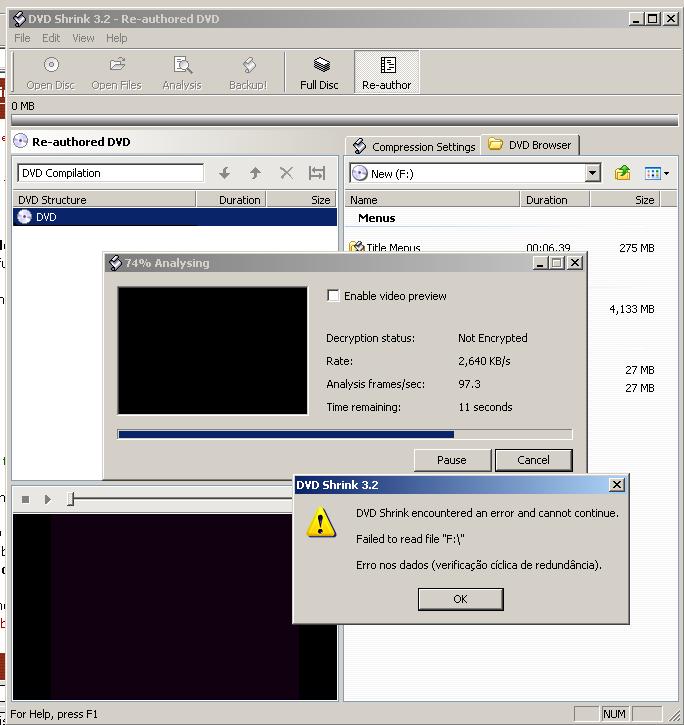Open the File menu
Screen dimensions: 684x725
[x=22, y=38]
